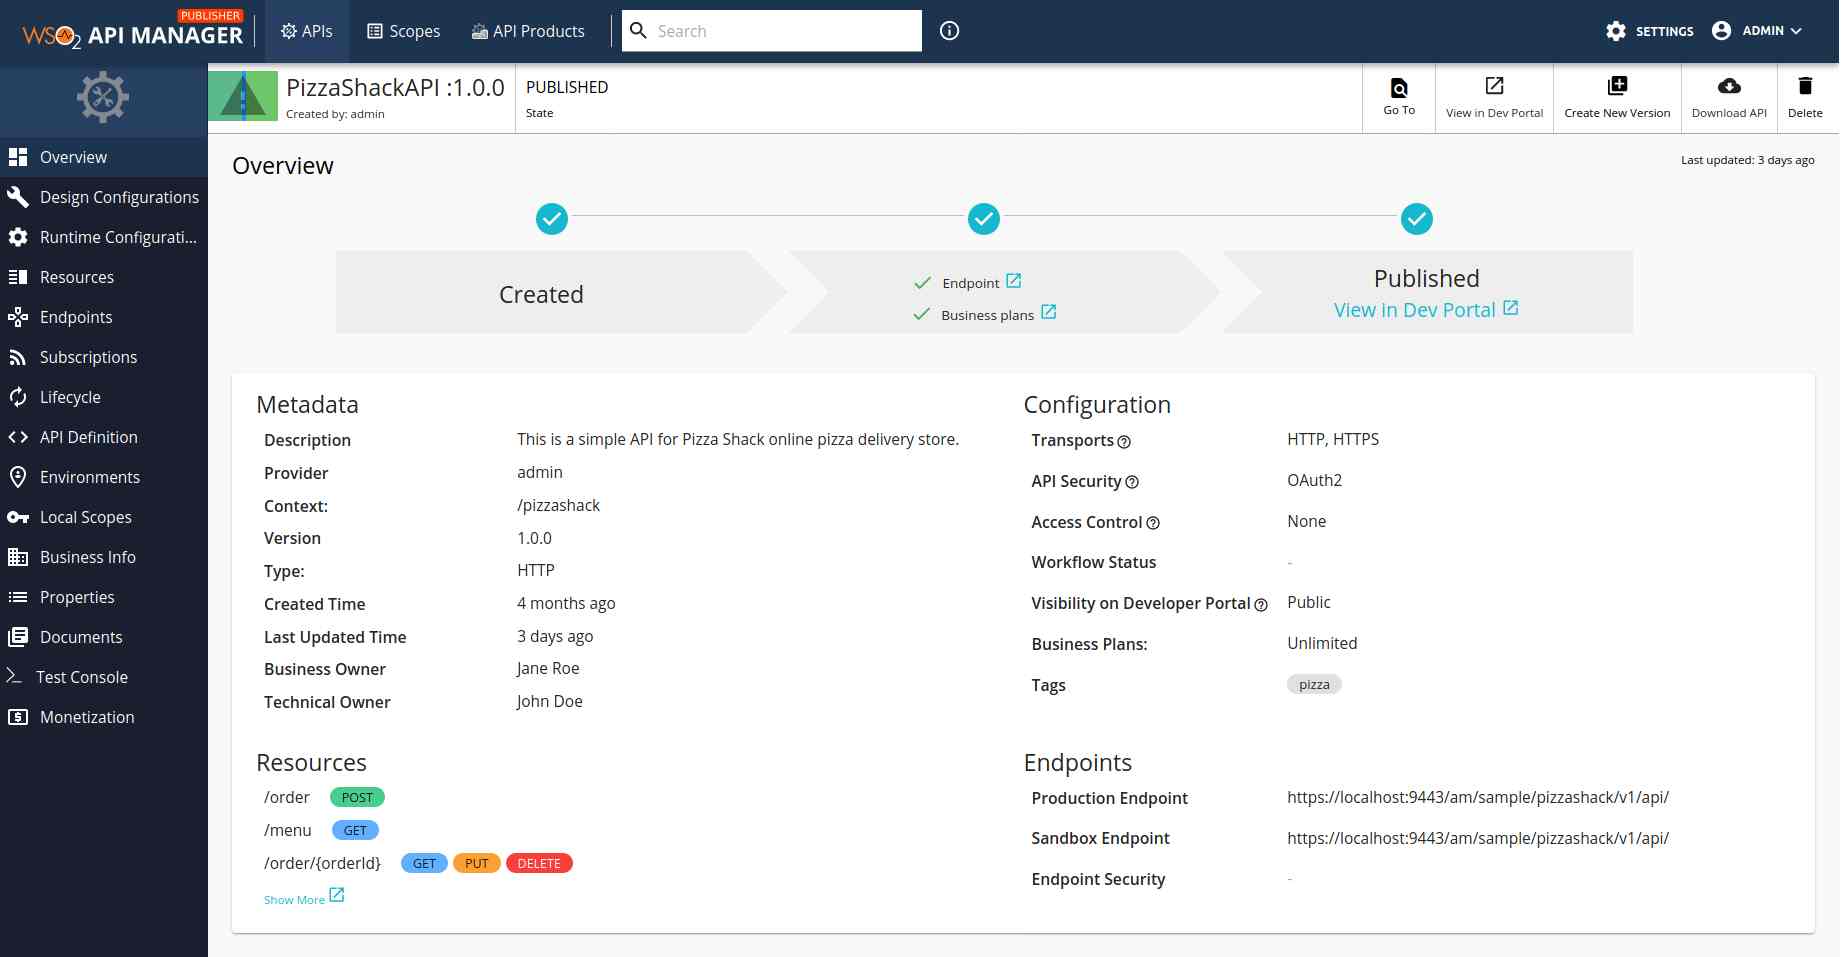Open the API Products top menu
This screenshot has height=957, width=1844.
pyautogui.click(x=528, y=31)
